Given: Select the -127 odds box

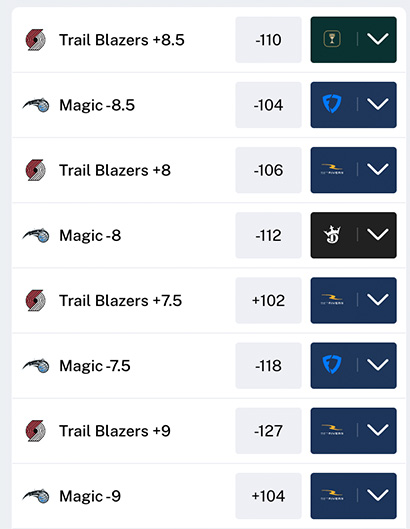Looking at the screenshot, I should 268,431.
